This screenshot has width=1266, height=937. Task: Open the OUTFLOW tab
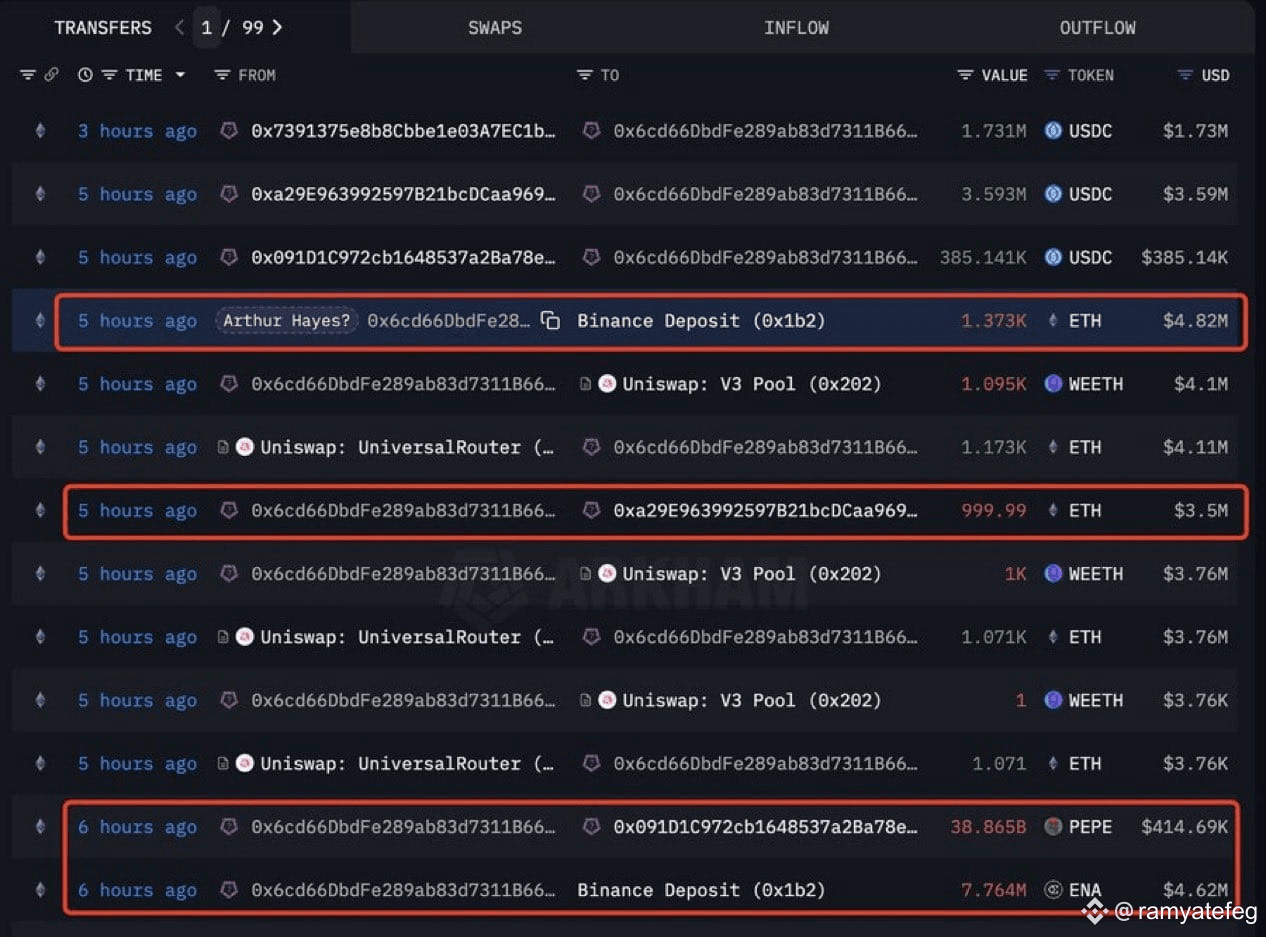coord(1097,28)
